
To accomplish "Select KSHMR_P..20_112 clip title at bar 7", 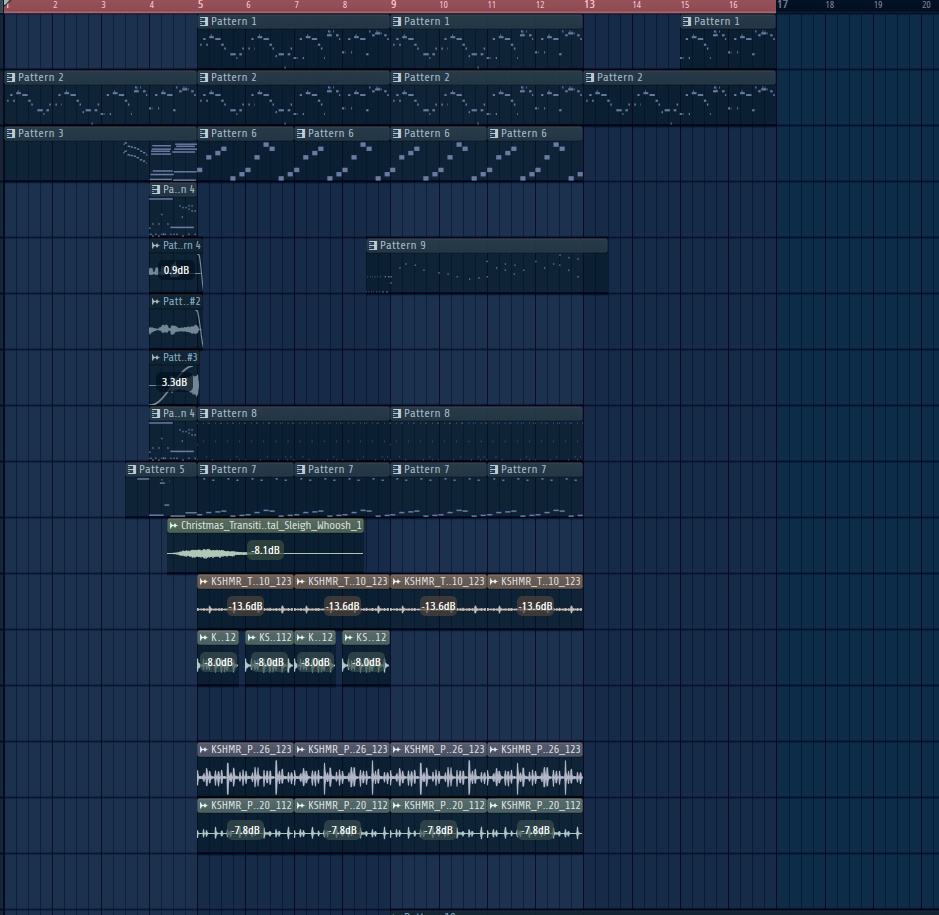I will (x=347, y=805).
